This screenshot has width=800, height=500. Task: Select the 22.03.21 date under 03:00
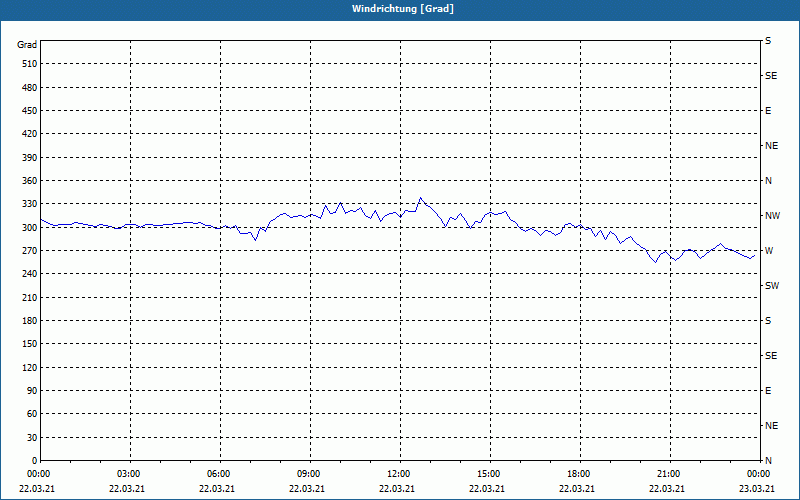click(x=127, y=489)
